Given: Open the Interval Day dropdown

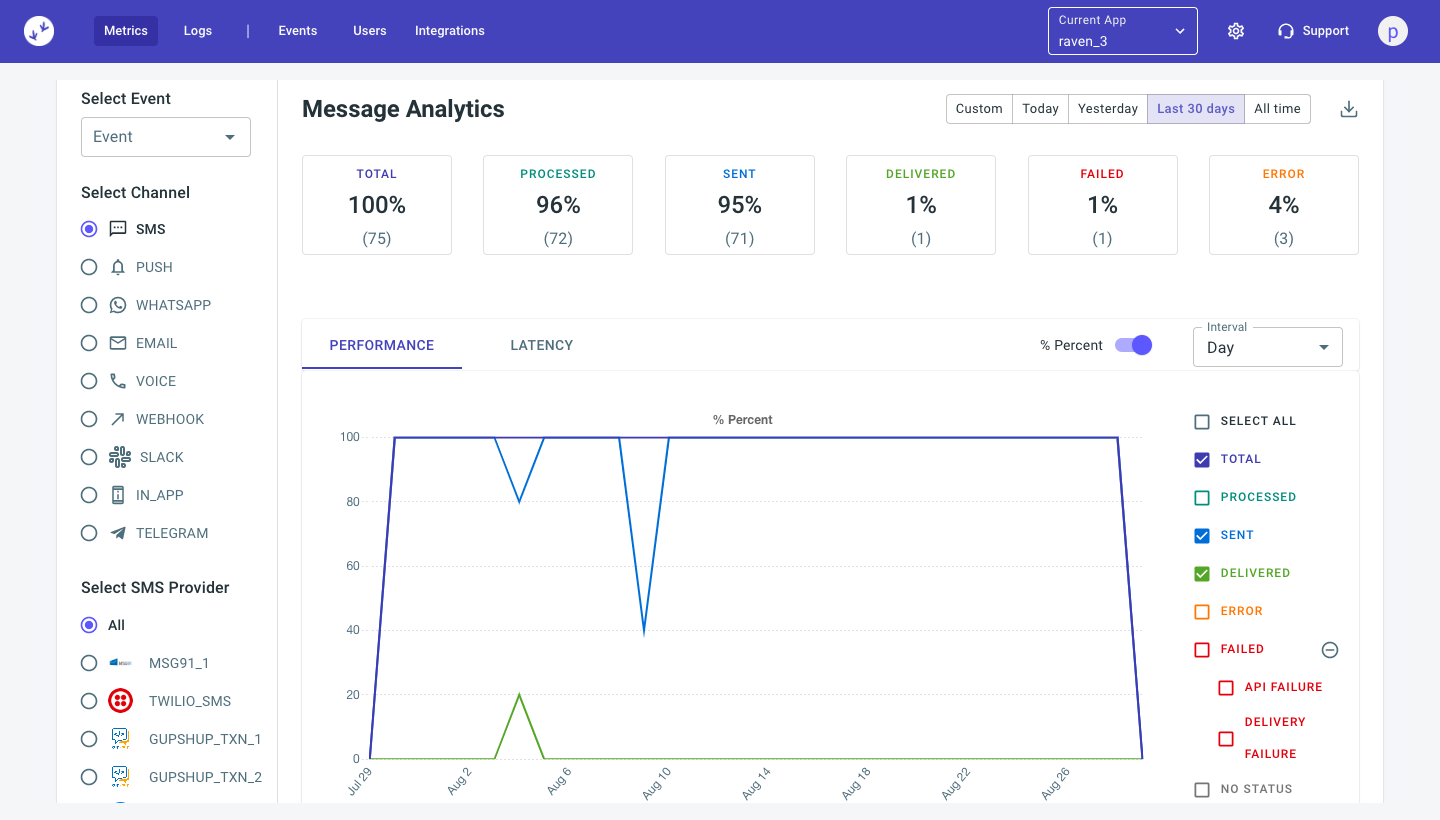Looking at the screenshot, I should [x=1267, y=346].
